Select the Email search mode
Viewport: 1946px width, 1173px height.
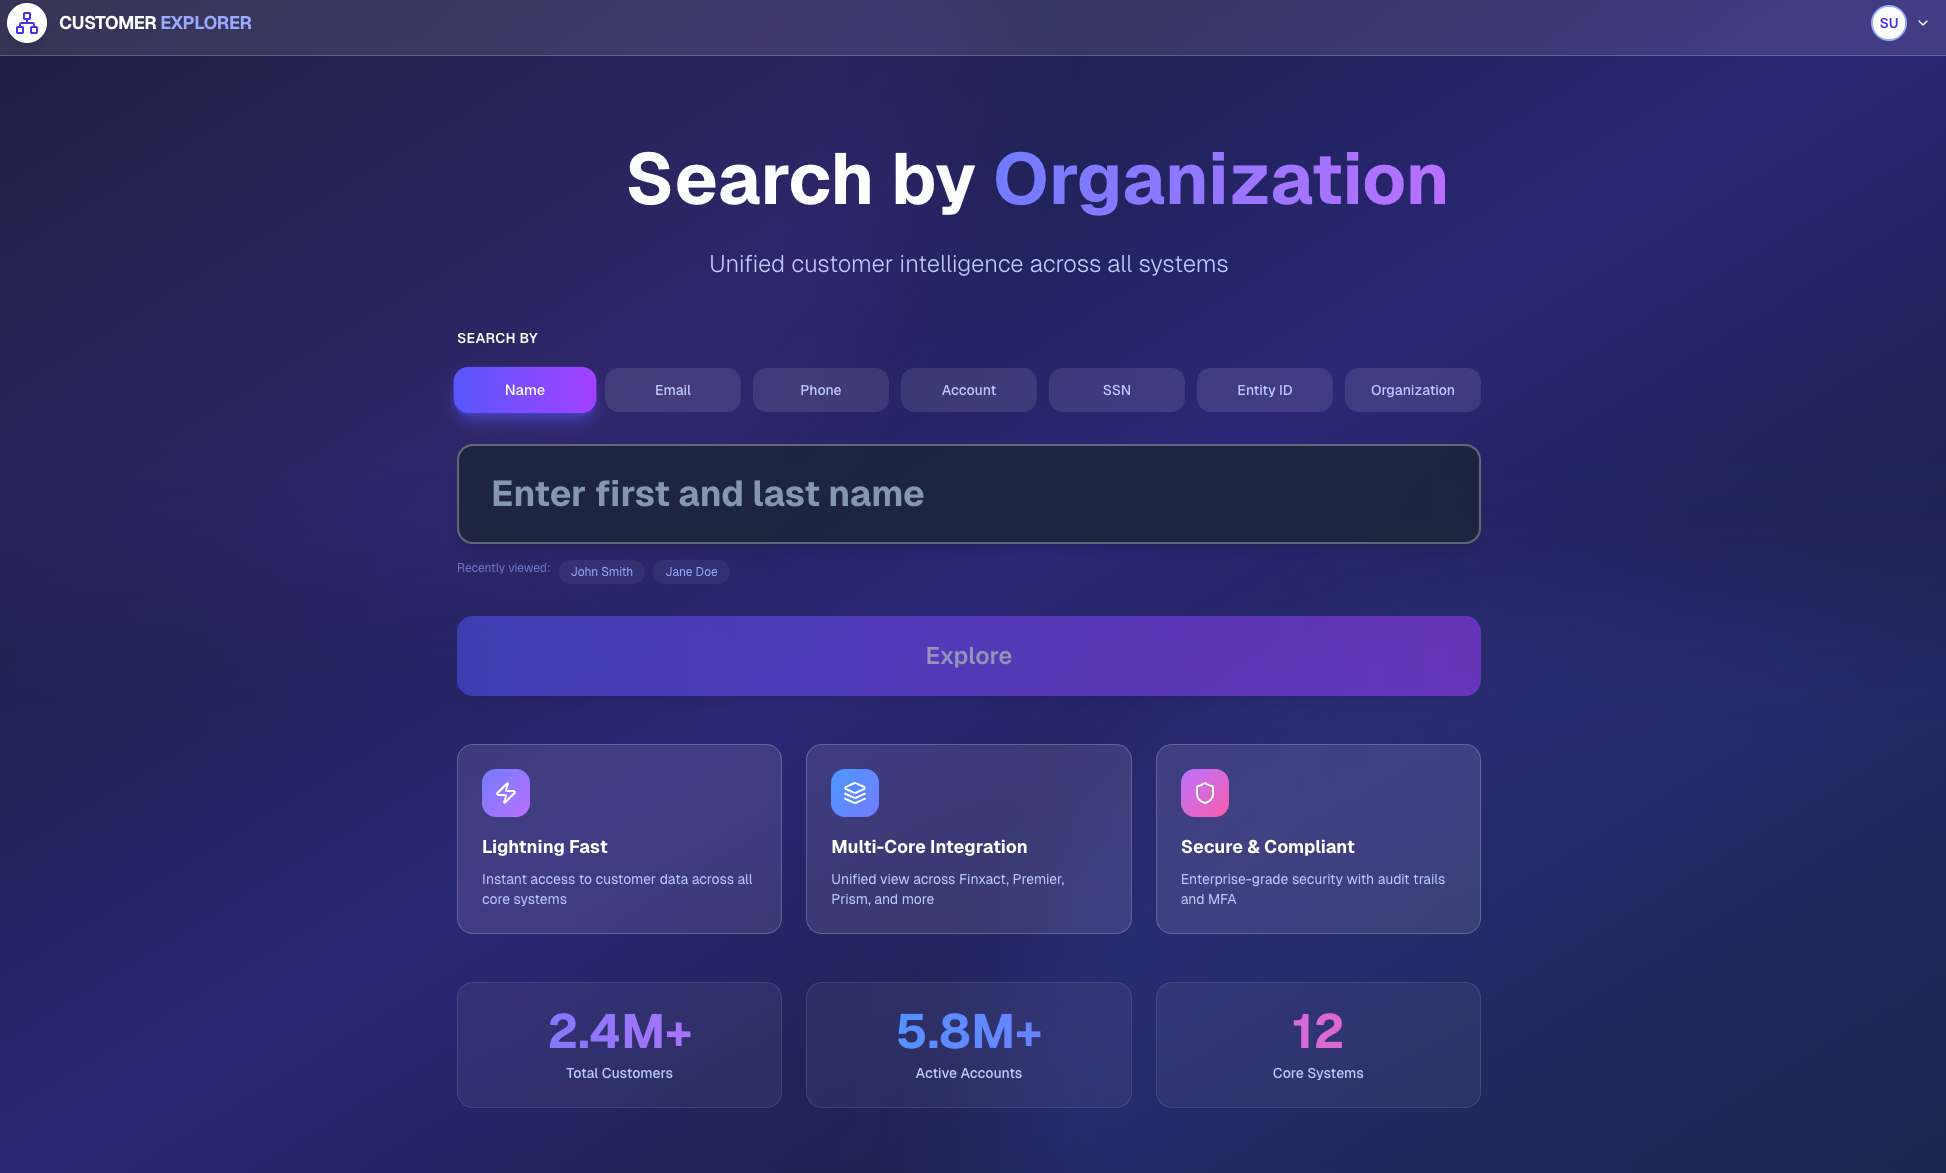(x=672, y=390)
